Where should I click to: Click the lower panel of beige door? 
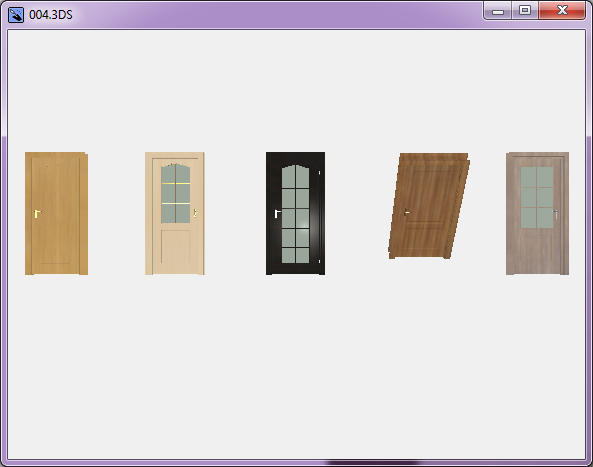[175, 247]
